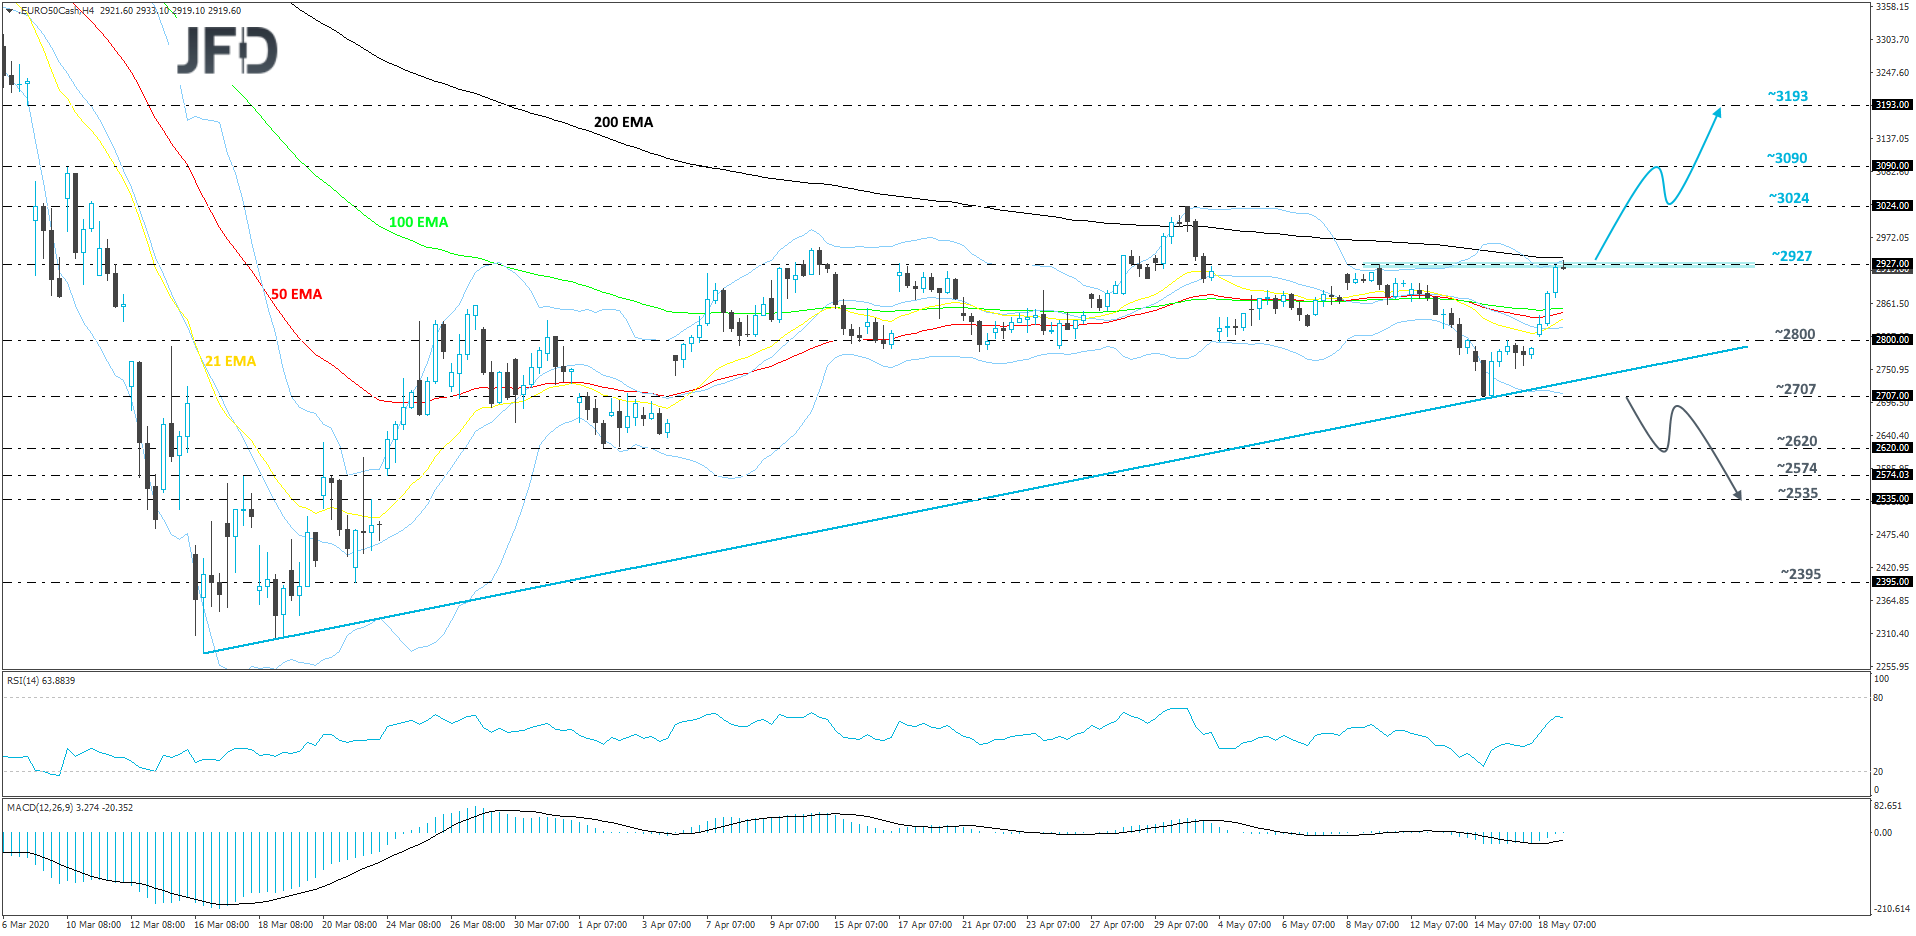Click the MACD(12,26,9) indicator label
The height and width of the screenshot is (936, 1916).
[70, 808]
